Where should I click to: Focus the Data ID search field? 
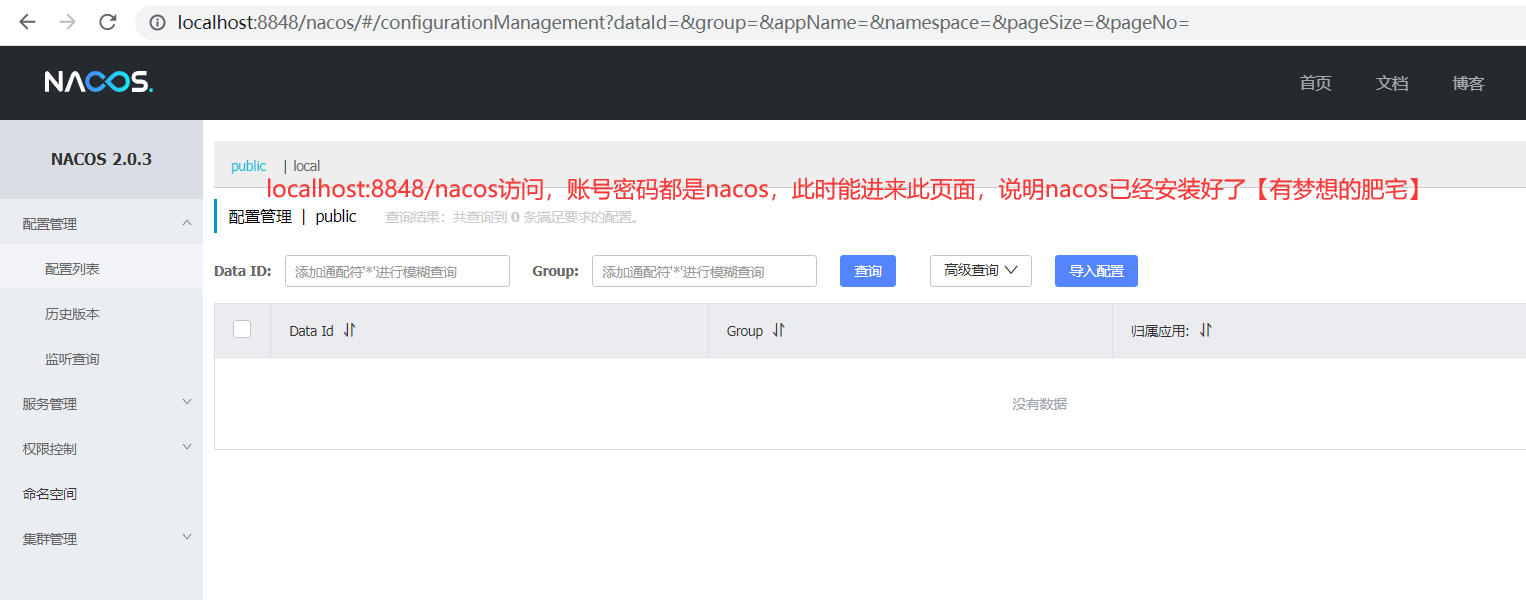click(397, 271)
